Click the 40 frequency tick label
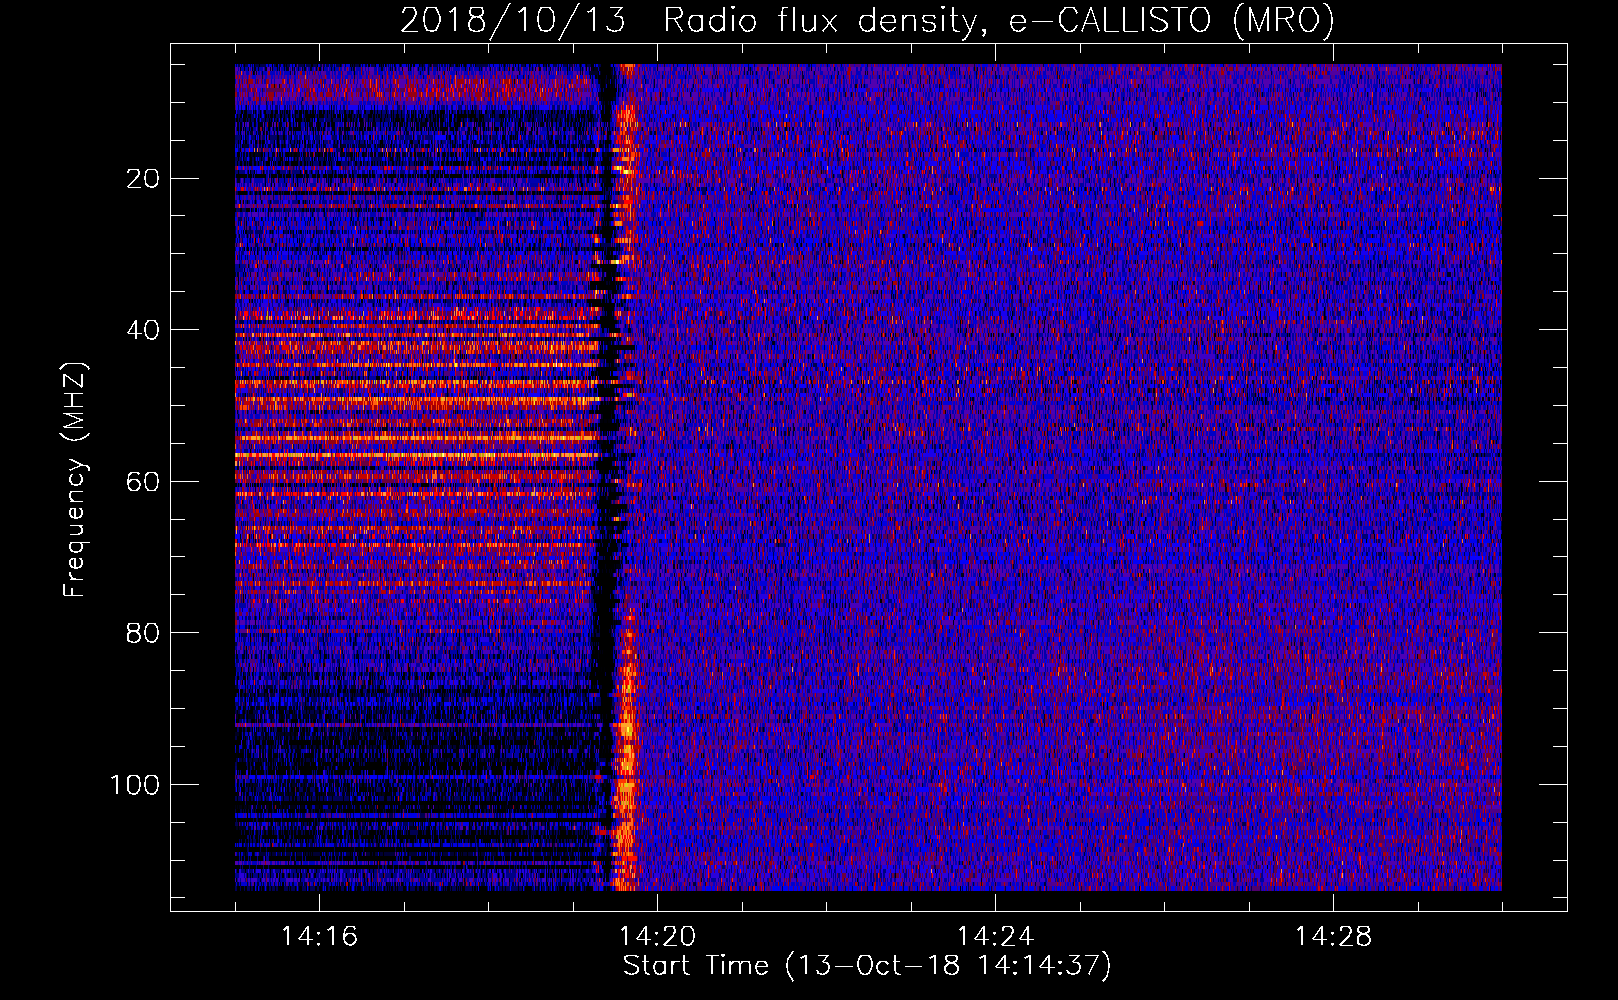The image size is (1618, 1000). (143, 330)
